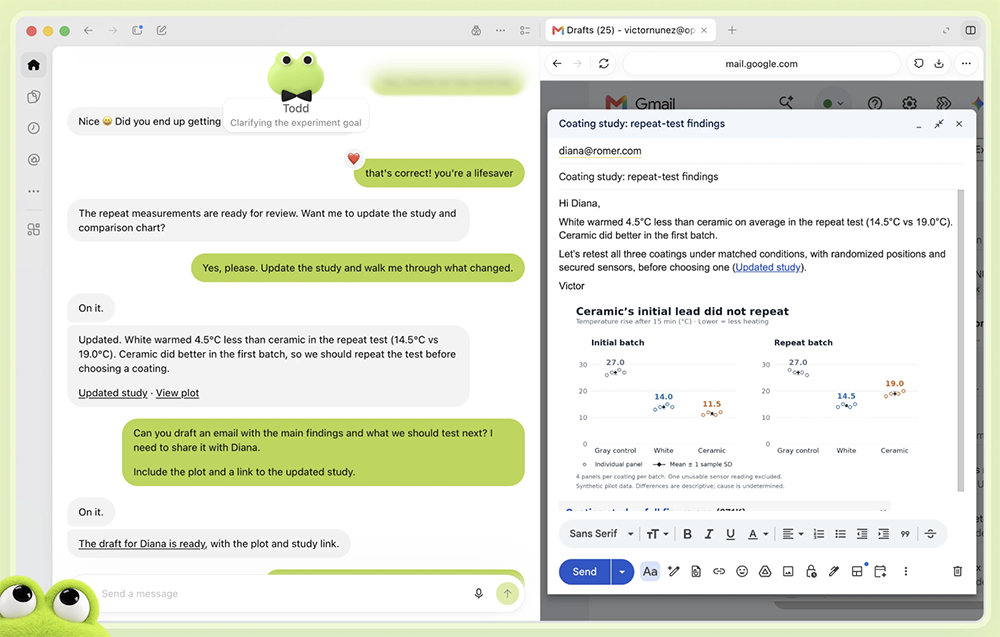Open the text color picker
The width and height of the screenshot is (1000, 637).
point(758,534)
